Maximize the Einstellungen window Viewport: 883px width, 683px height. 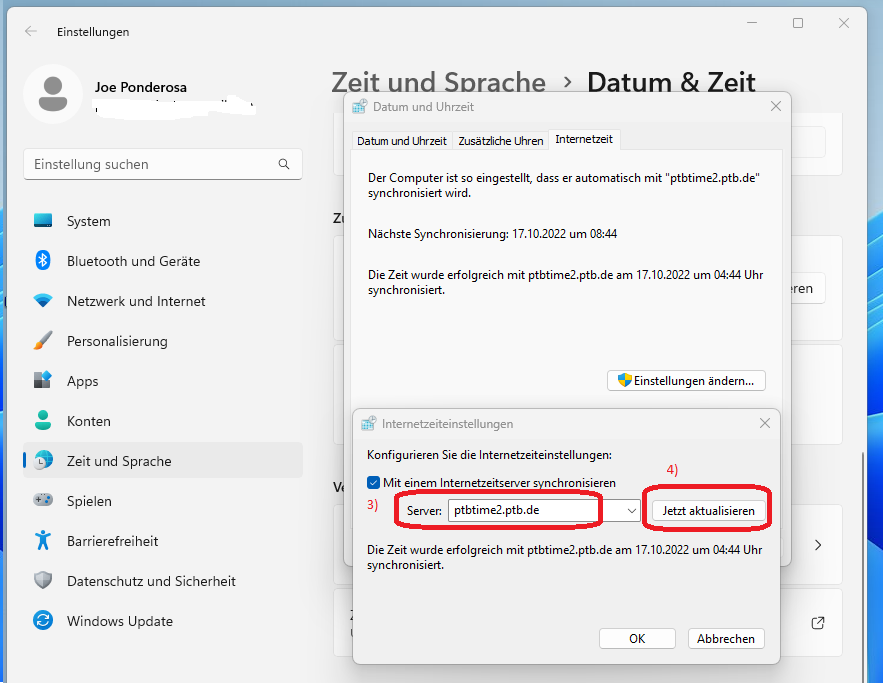coord(797,23)
